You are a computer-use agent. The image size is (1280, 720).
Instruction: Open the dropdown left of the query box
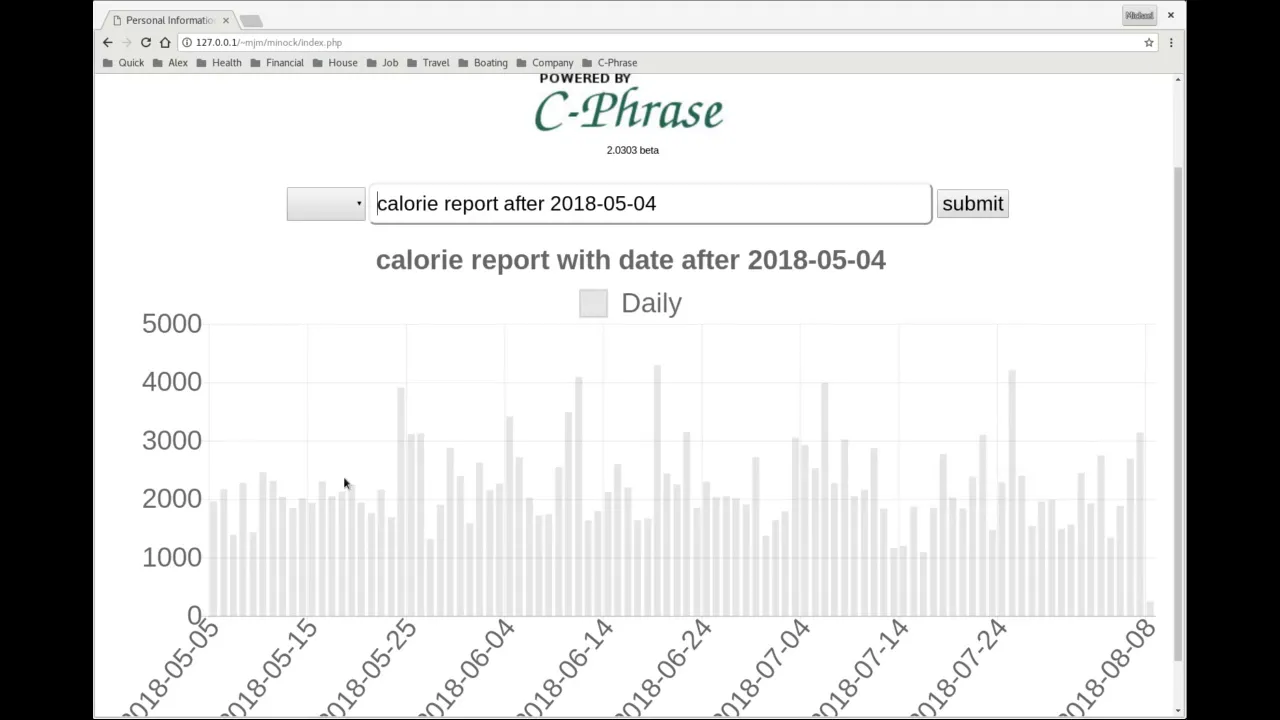[326, 204]
